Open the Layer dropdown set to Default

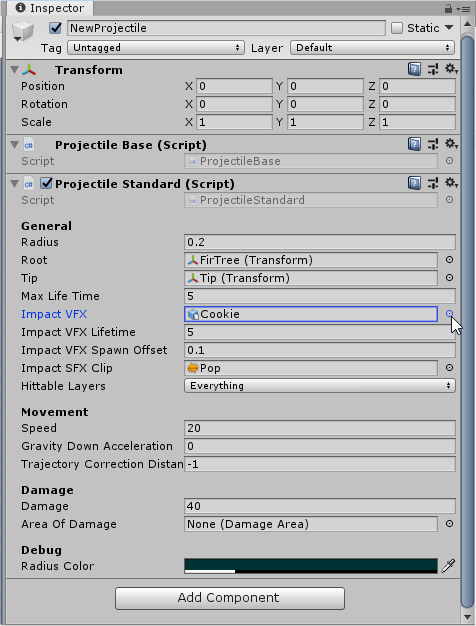click(x=372, y=48)
